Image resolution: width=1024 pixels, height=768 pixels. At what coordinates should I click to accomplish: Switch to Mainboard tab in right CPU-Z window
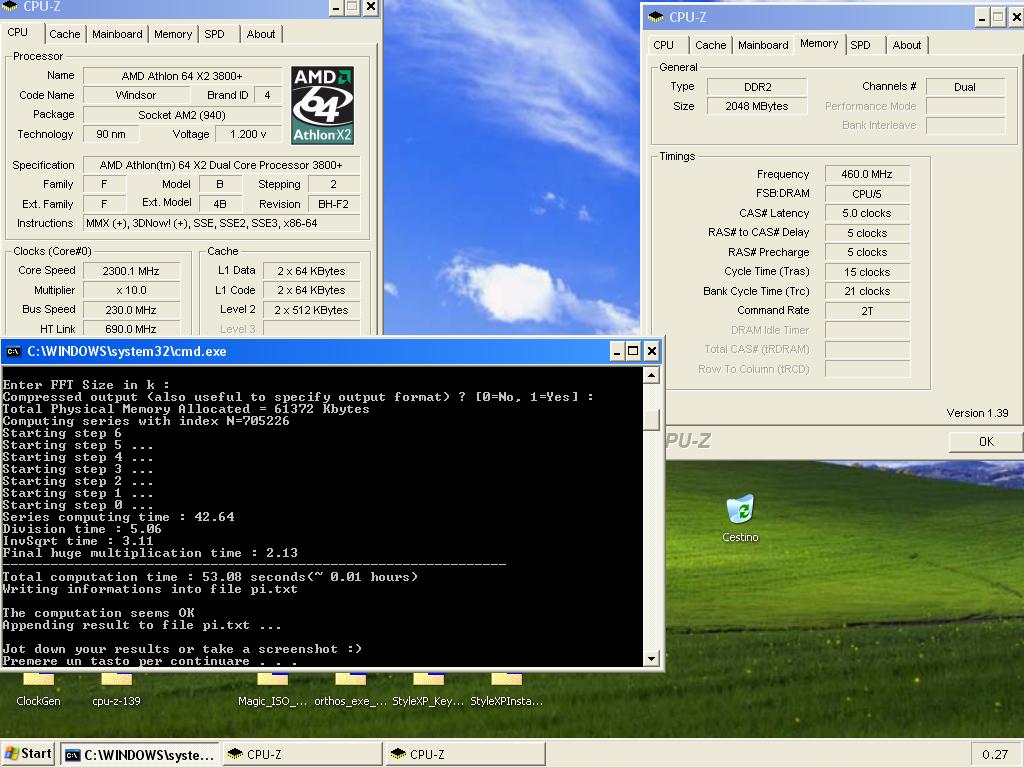(x=763, y=45)
